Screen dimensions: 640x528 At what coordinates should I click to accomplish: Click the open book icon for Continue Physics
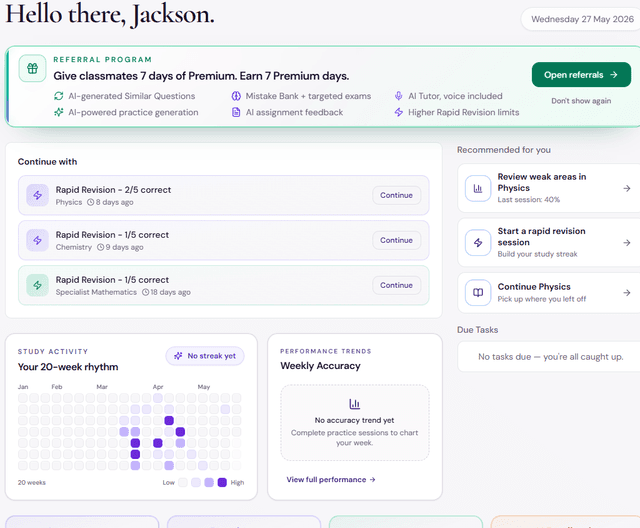click(x=478, y=293)
